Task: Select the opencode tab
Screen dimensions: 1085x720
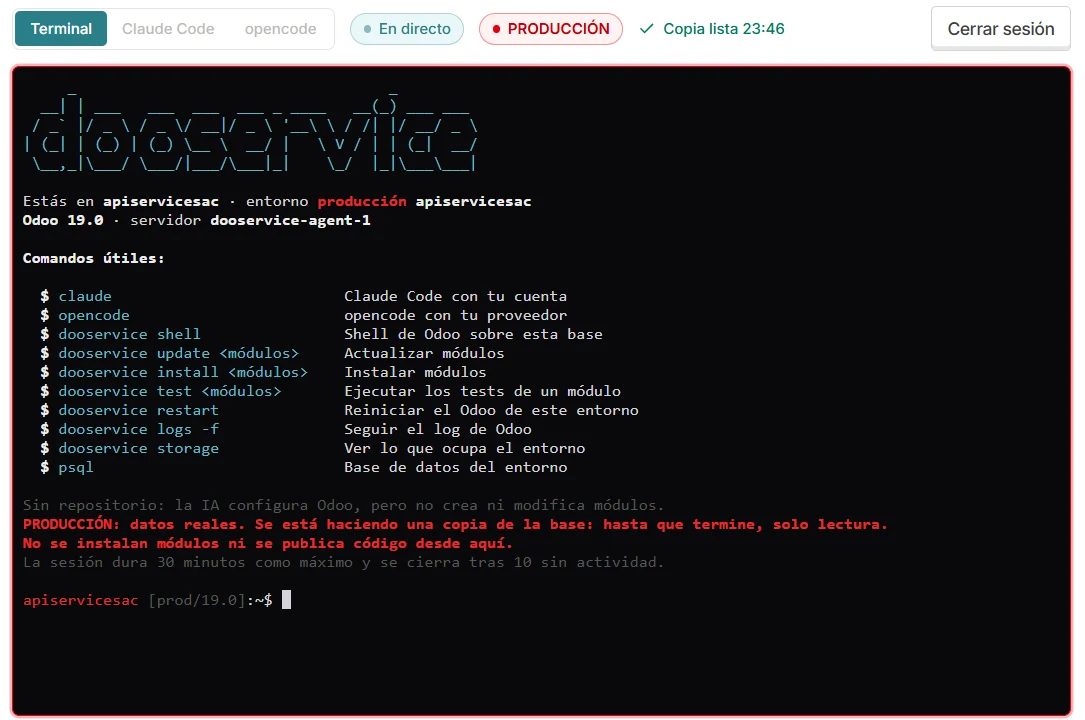Action: tap(280, 28)
